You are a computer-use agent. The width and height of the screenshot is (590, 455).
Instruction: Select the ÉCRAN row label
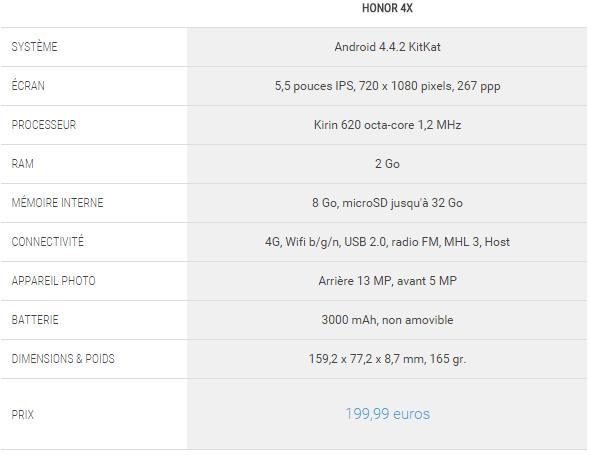tap(28, 85)
